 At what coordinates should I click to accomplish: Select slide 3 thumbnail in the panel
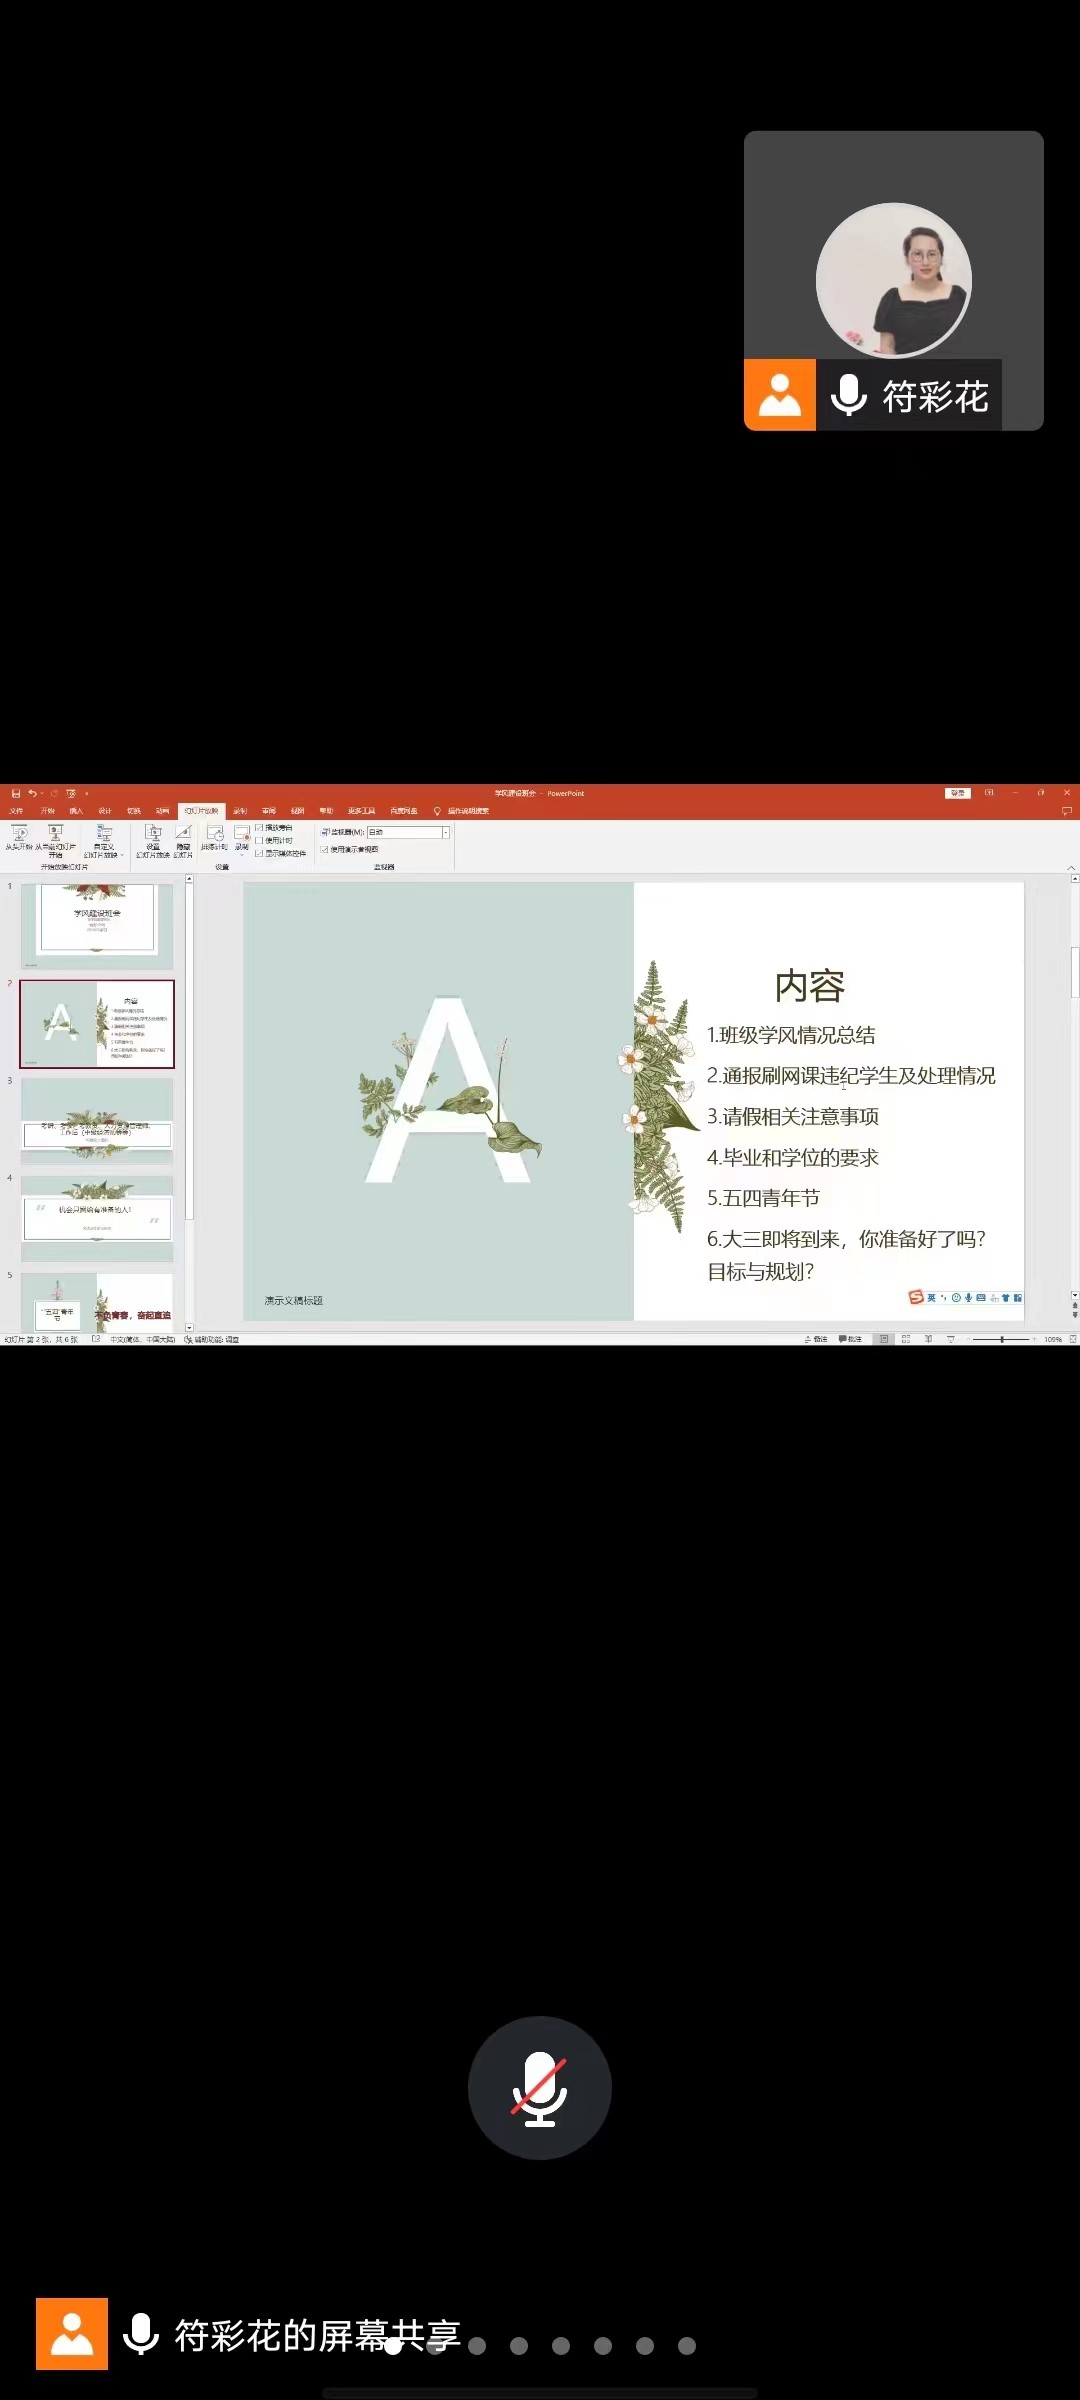[x=97, y=1120]
